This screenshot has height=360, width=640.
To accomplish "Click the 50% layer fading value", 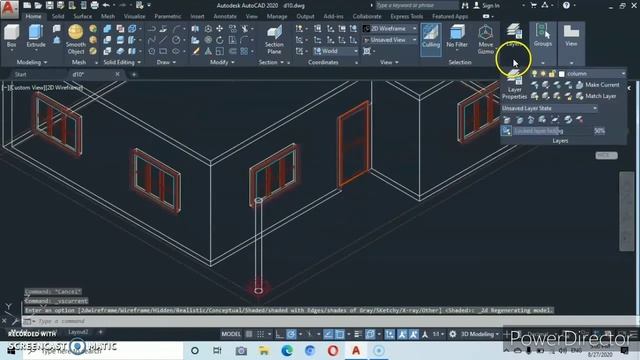I will [x=600, y=131].
